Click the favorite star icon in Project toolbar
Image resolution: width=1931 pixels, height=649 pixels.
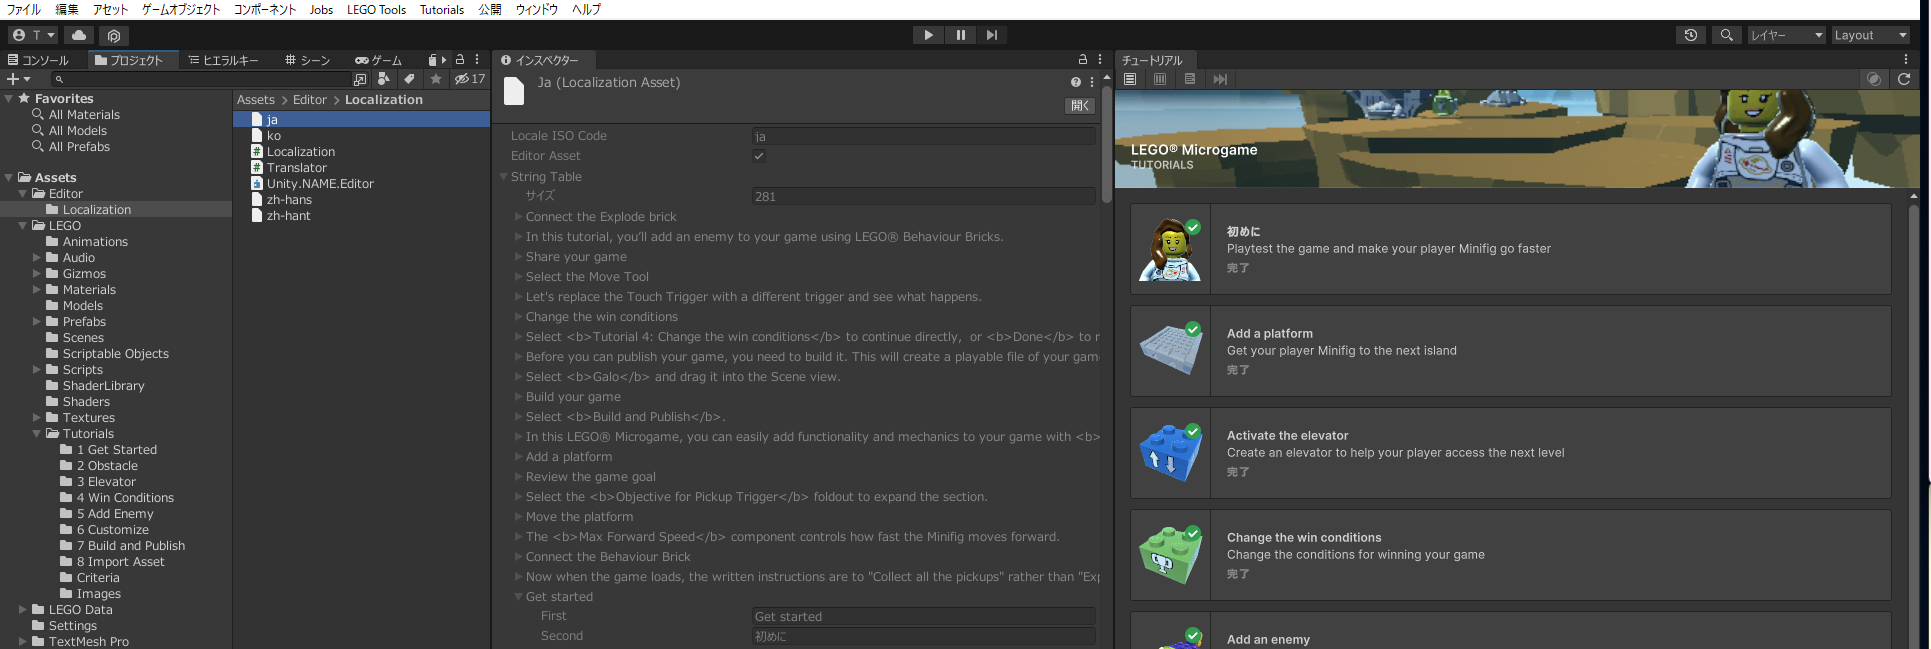(x=436, y=79)
